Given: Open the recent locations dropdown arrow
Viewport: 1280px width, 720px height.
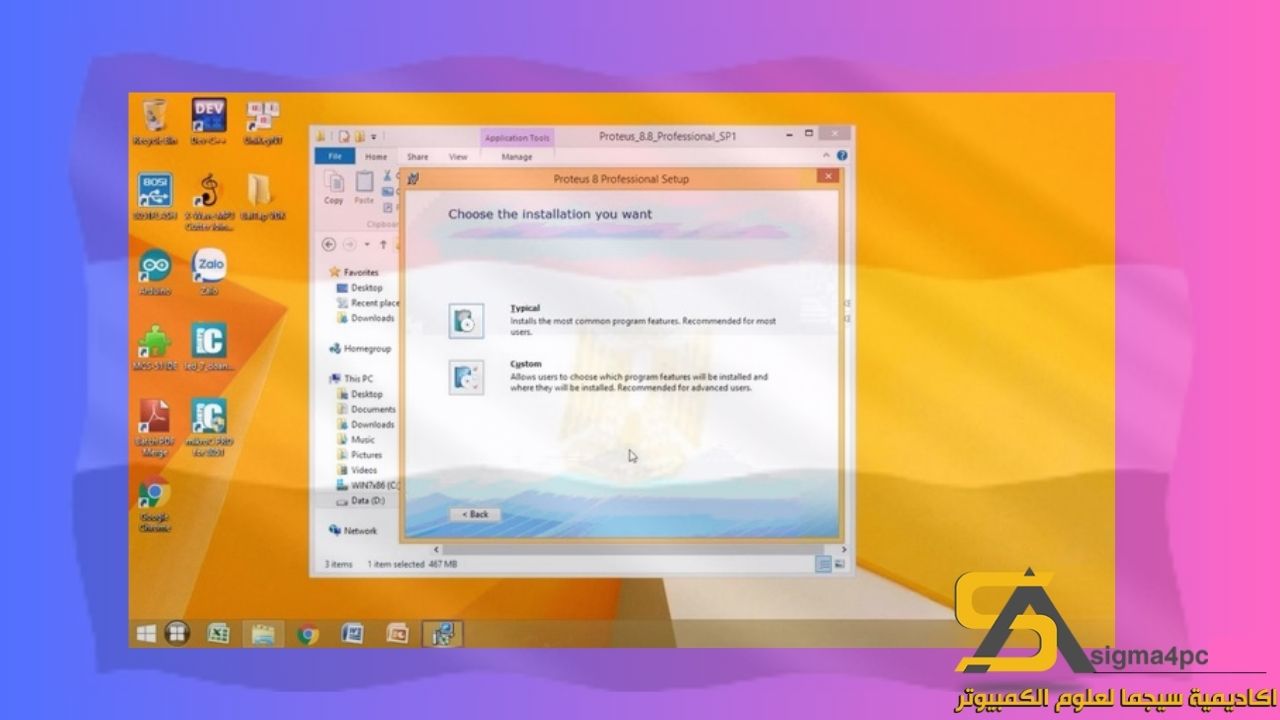Looking at the screenshot, I should pyautogui.click(x=367, y=244).
